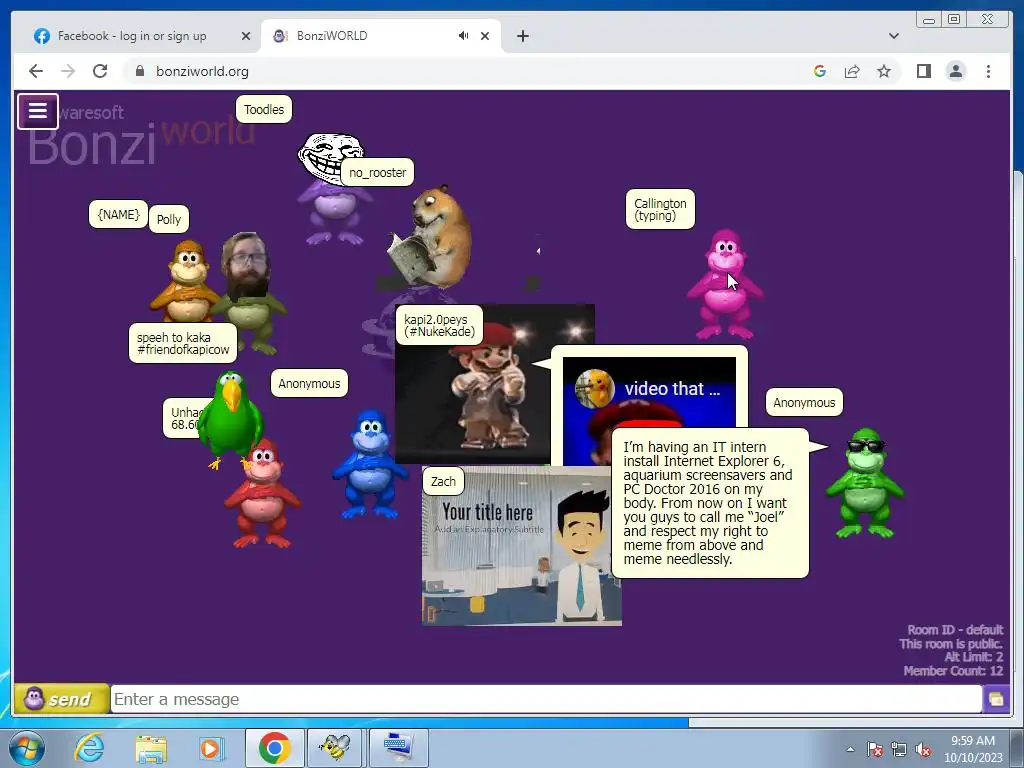Click the purple send button
This screenshot has width=1024, height=768.
pos(60,699)
